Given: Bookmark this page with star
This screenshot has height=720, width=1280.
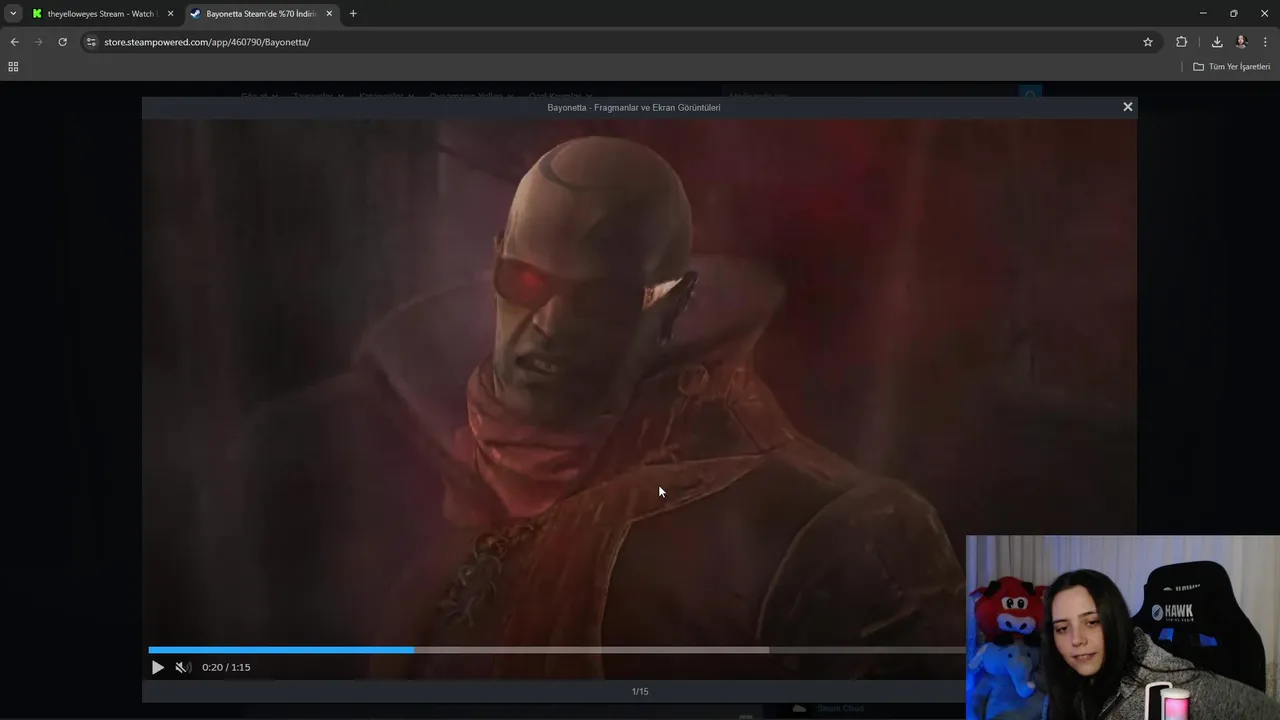Looking at the screenshot, I should click(1148, 42).
